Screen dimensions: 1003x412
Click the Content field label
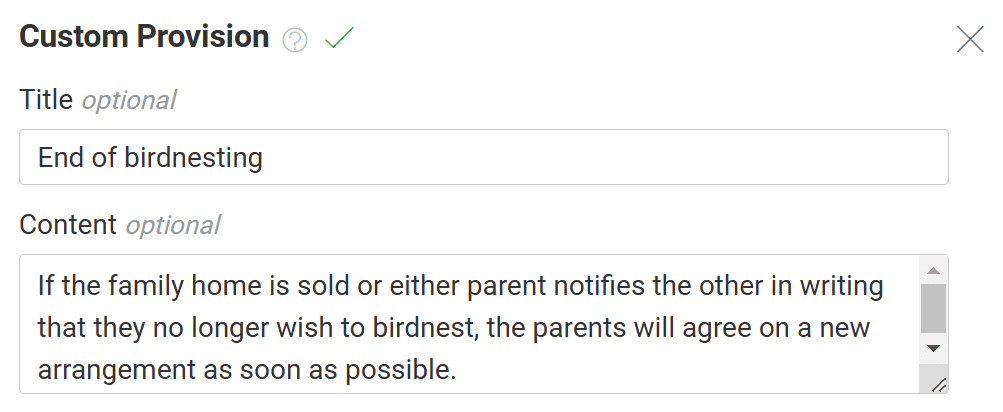pyautogui.click(x=68, y=225)
